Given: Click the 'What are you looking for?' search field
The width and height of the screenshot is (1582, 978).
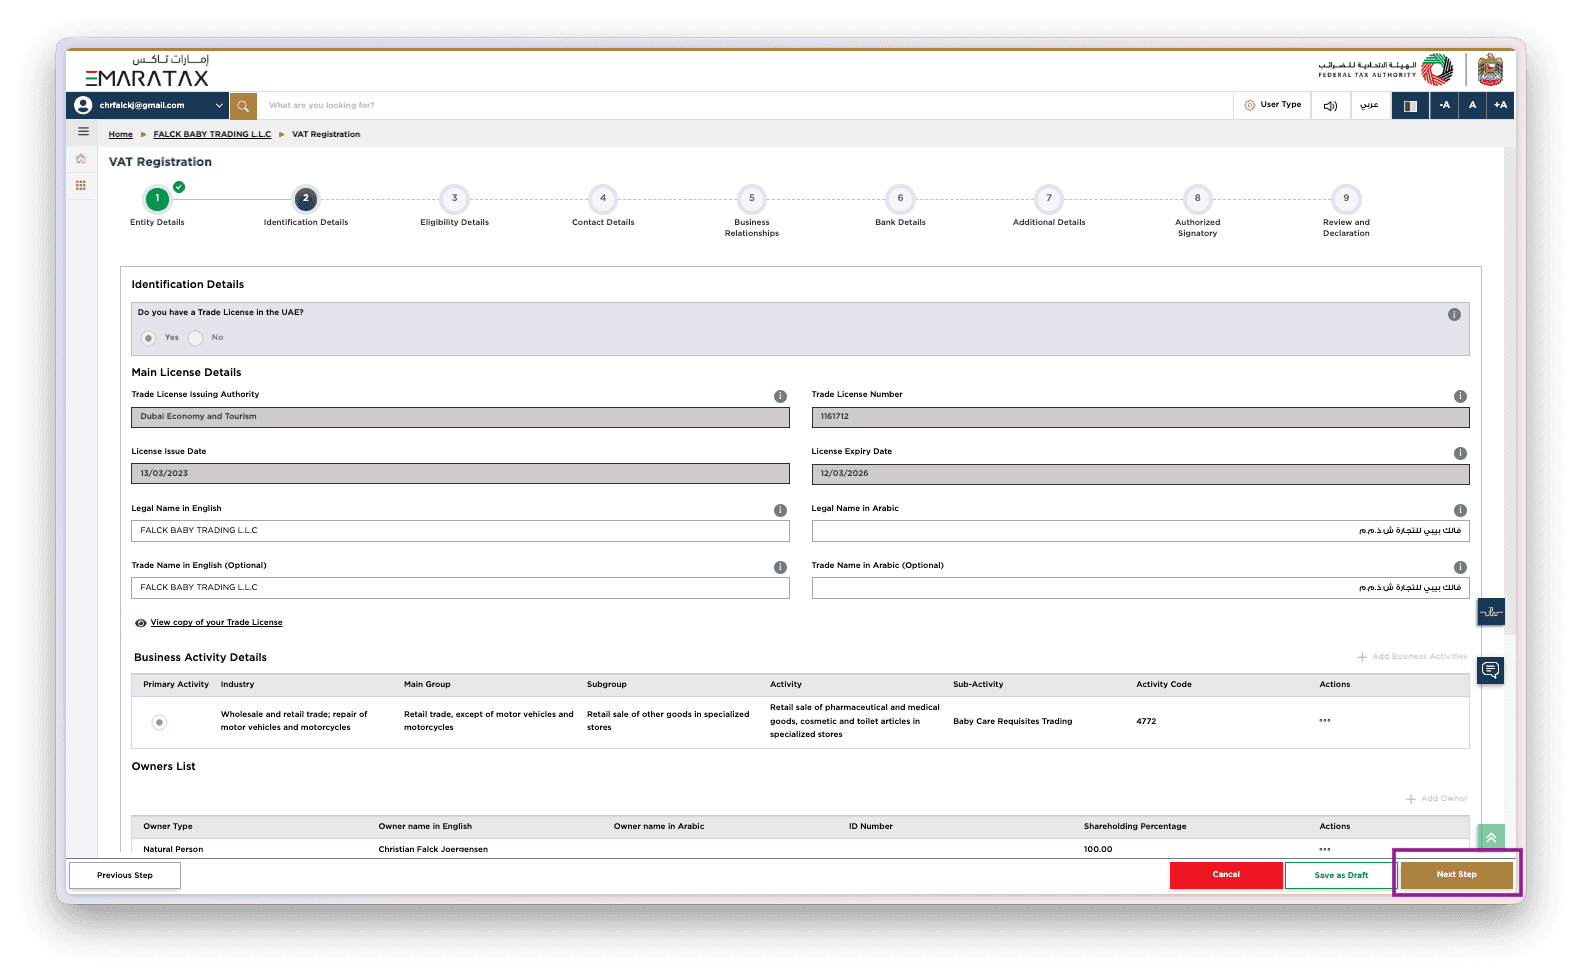Looking at the screenshot, I should pyautogui.click(x=745, y=105).
